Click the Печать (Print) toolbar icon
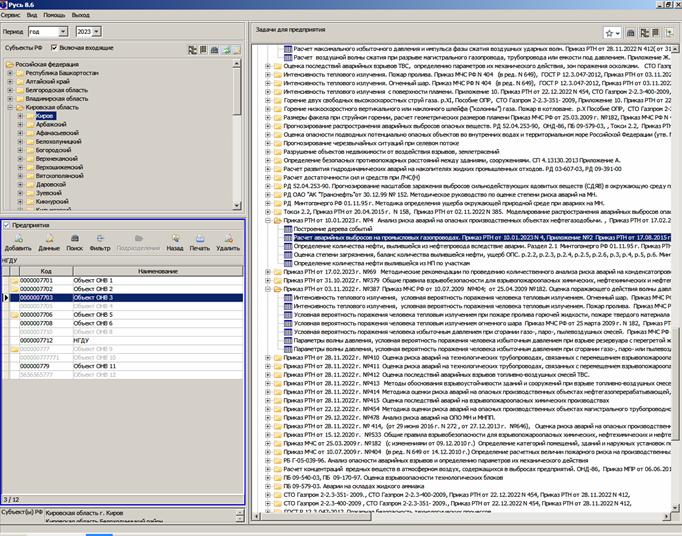Image resolution: width=682 pixels, height=536 pixels. pos(200,242)
